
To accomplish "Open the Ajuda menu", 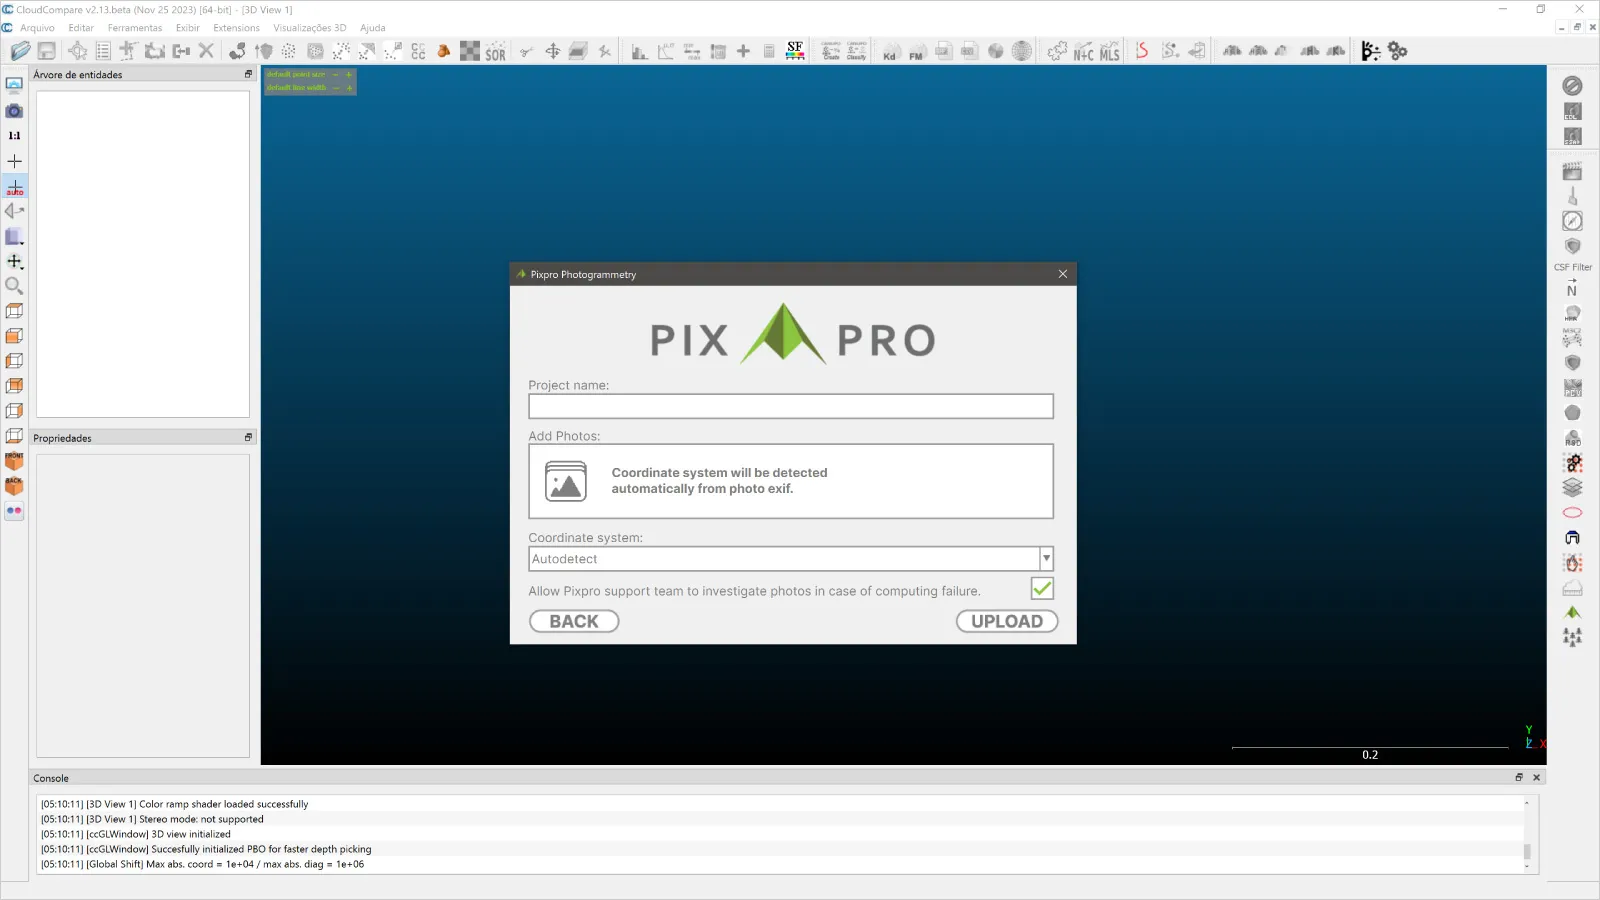I will click(373, 28).
